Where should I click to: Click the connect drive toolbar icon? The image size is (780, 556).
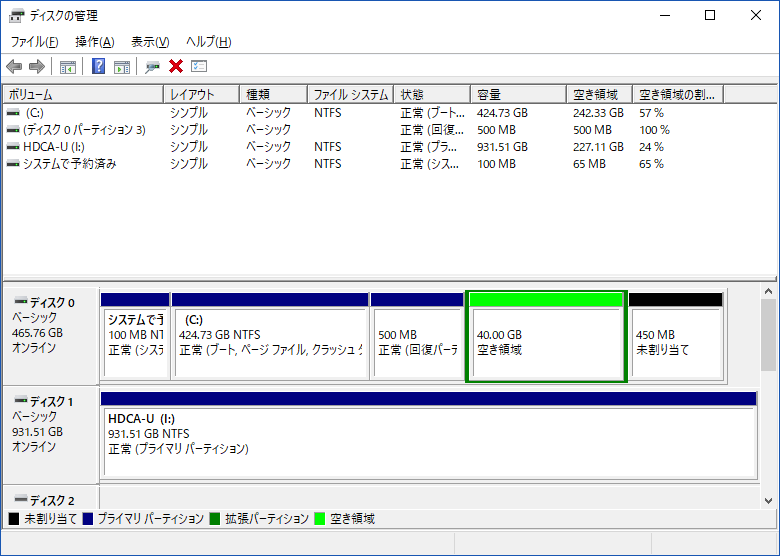[x=152, y=66]
